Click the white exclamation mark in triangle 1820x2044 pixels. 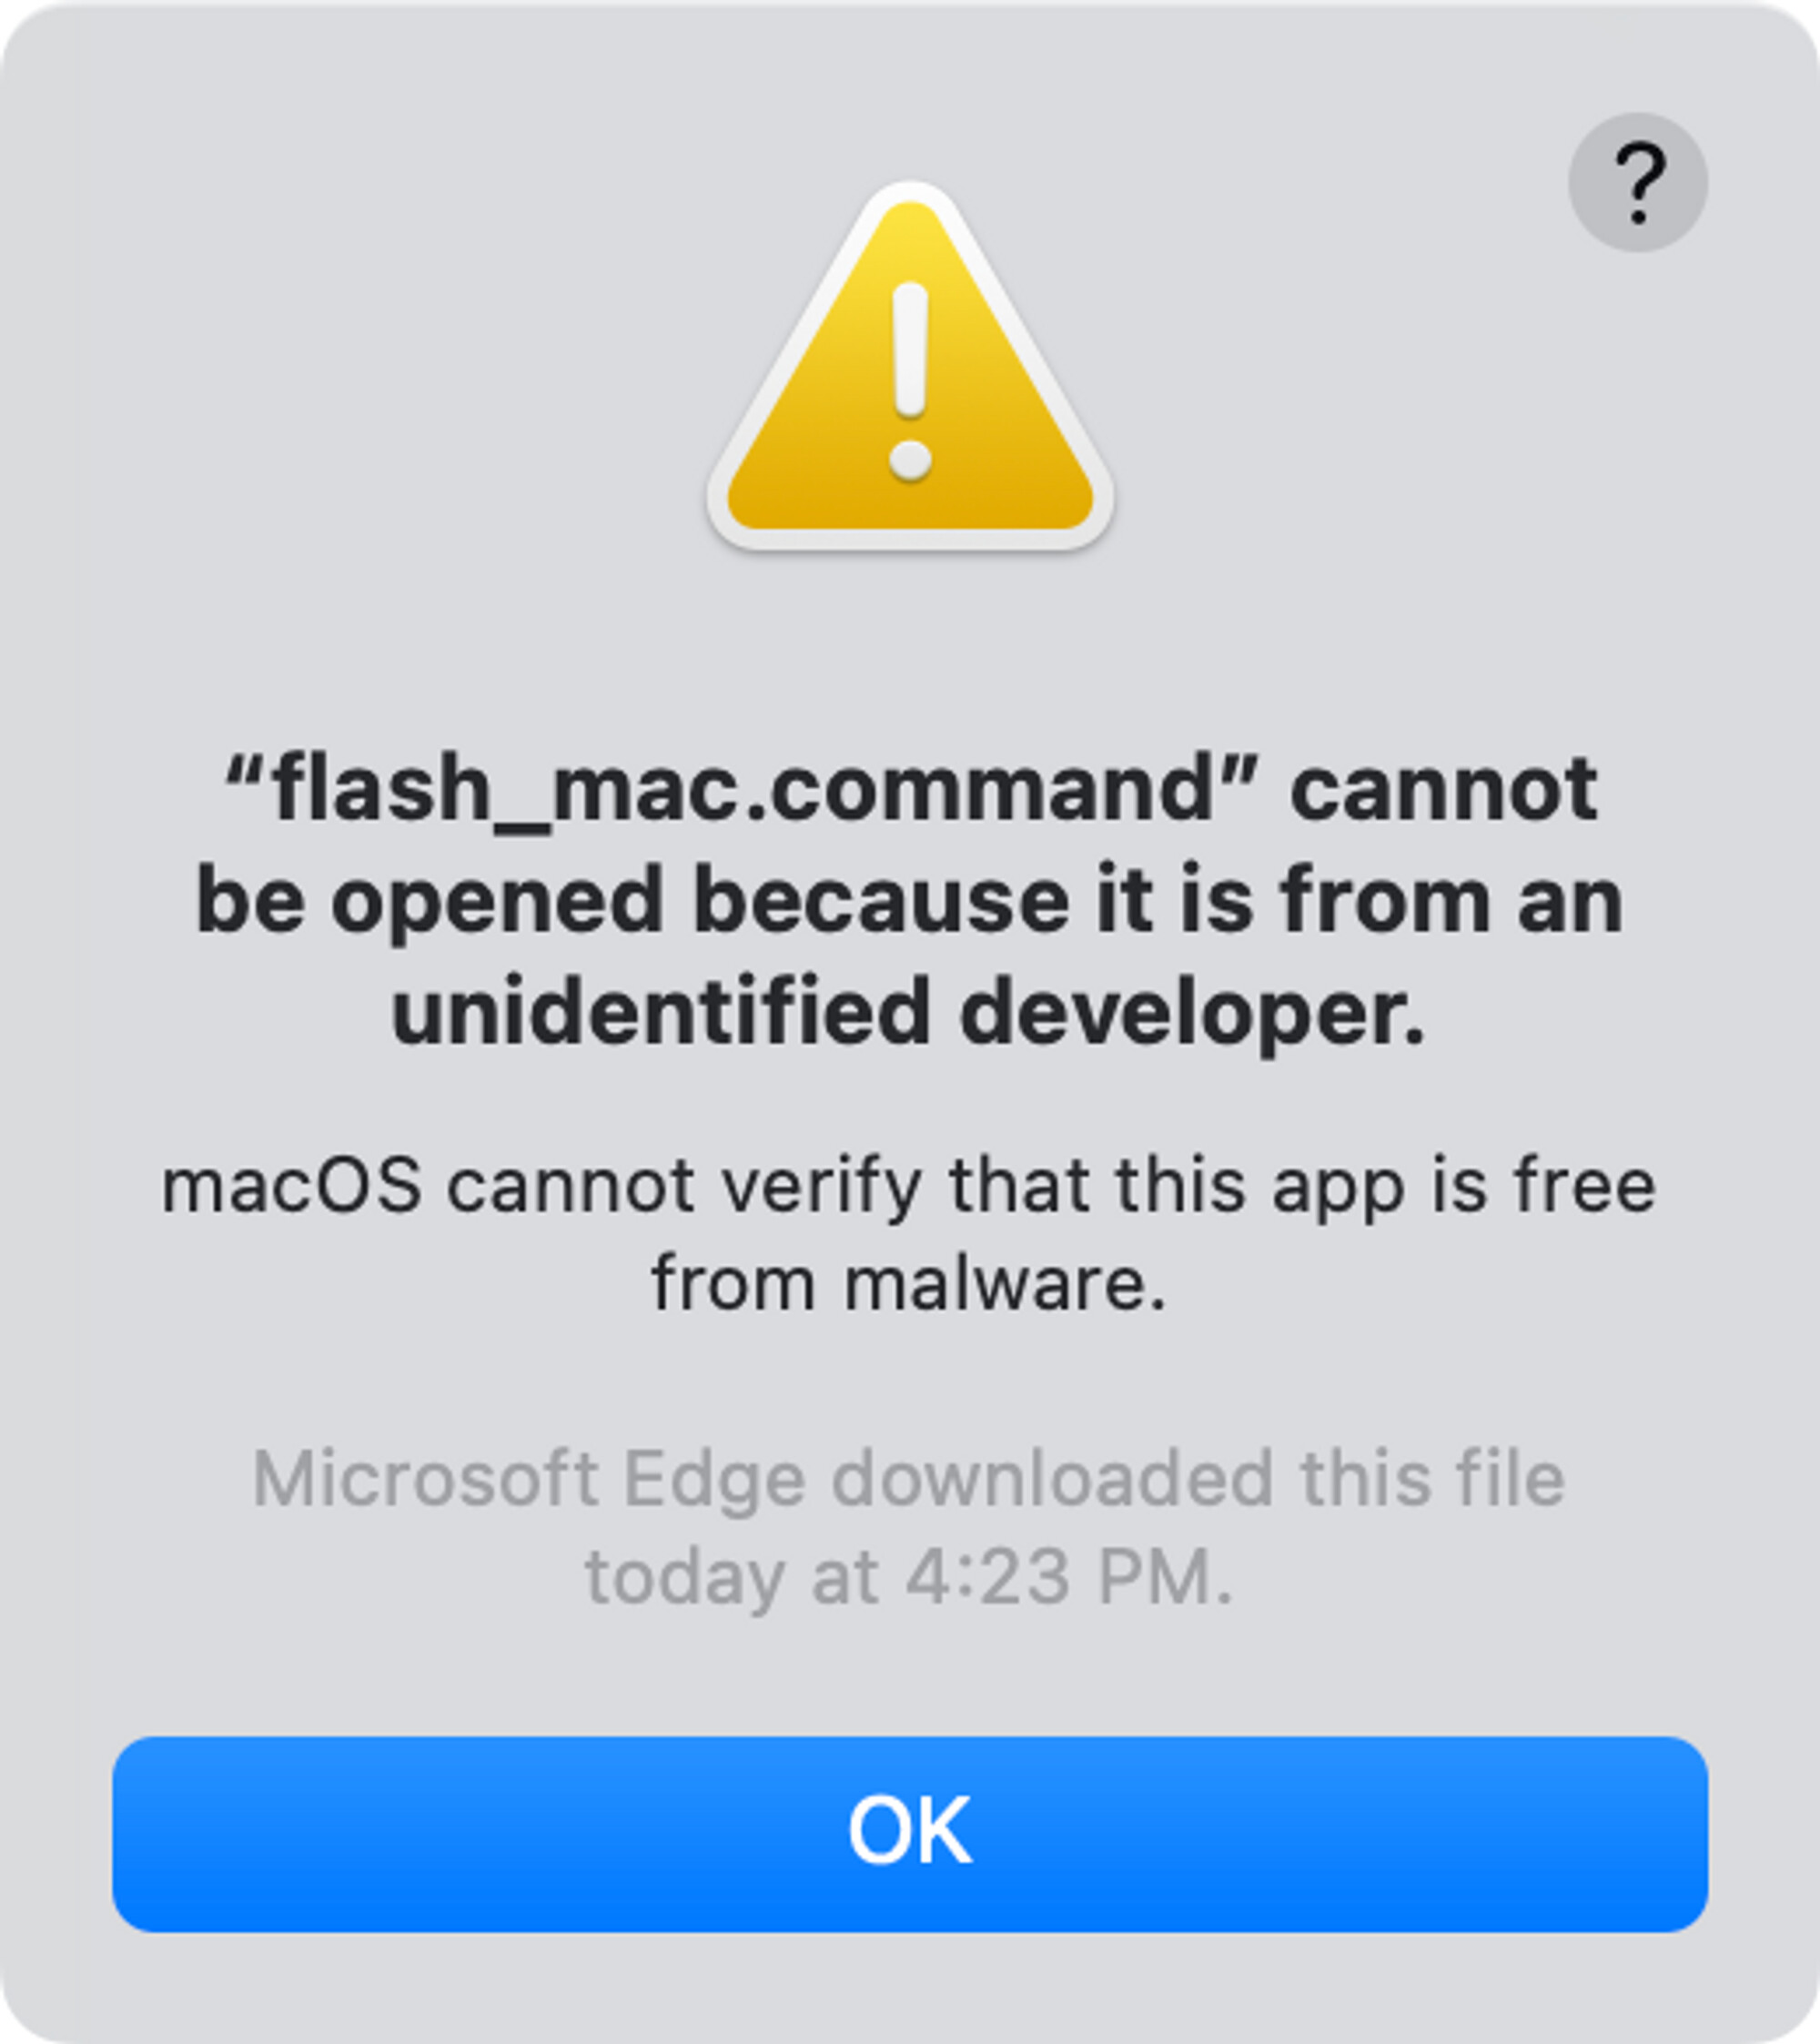click(x=910, y=381)
